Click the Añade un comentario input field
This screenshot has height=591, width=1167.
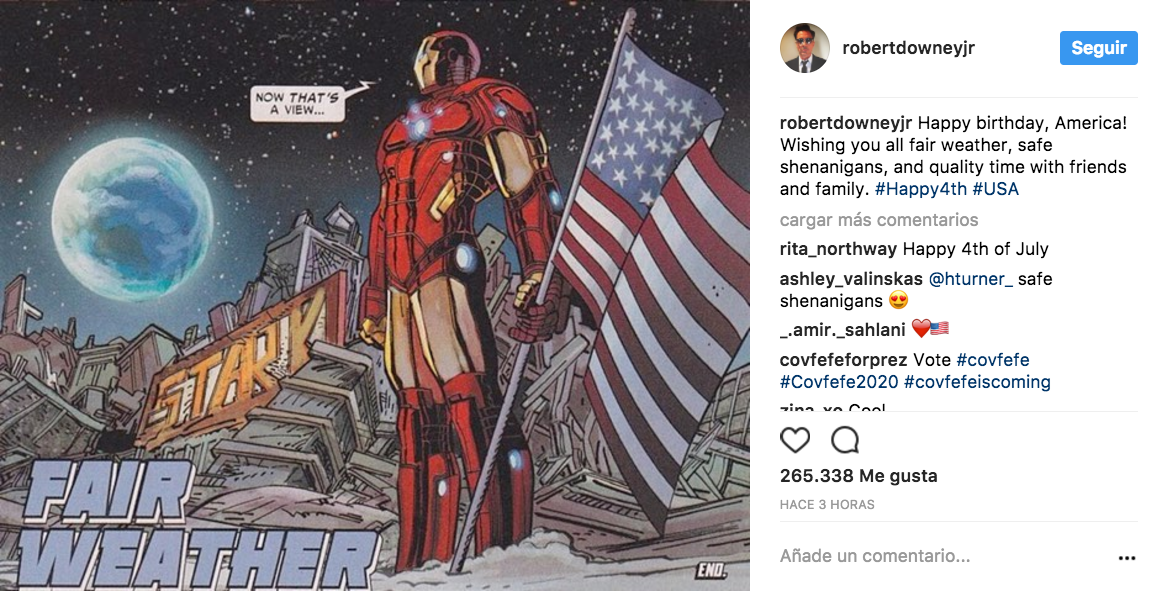[941, 556]
